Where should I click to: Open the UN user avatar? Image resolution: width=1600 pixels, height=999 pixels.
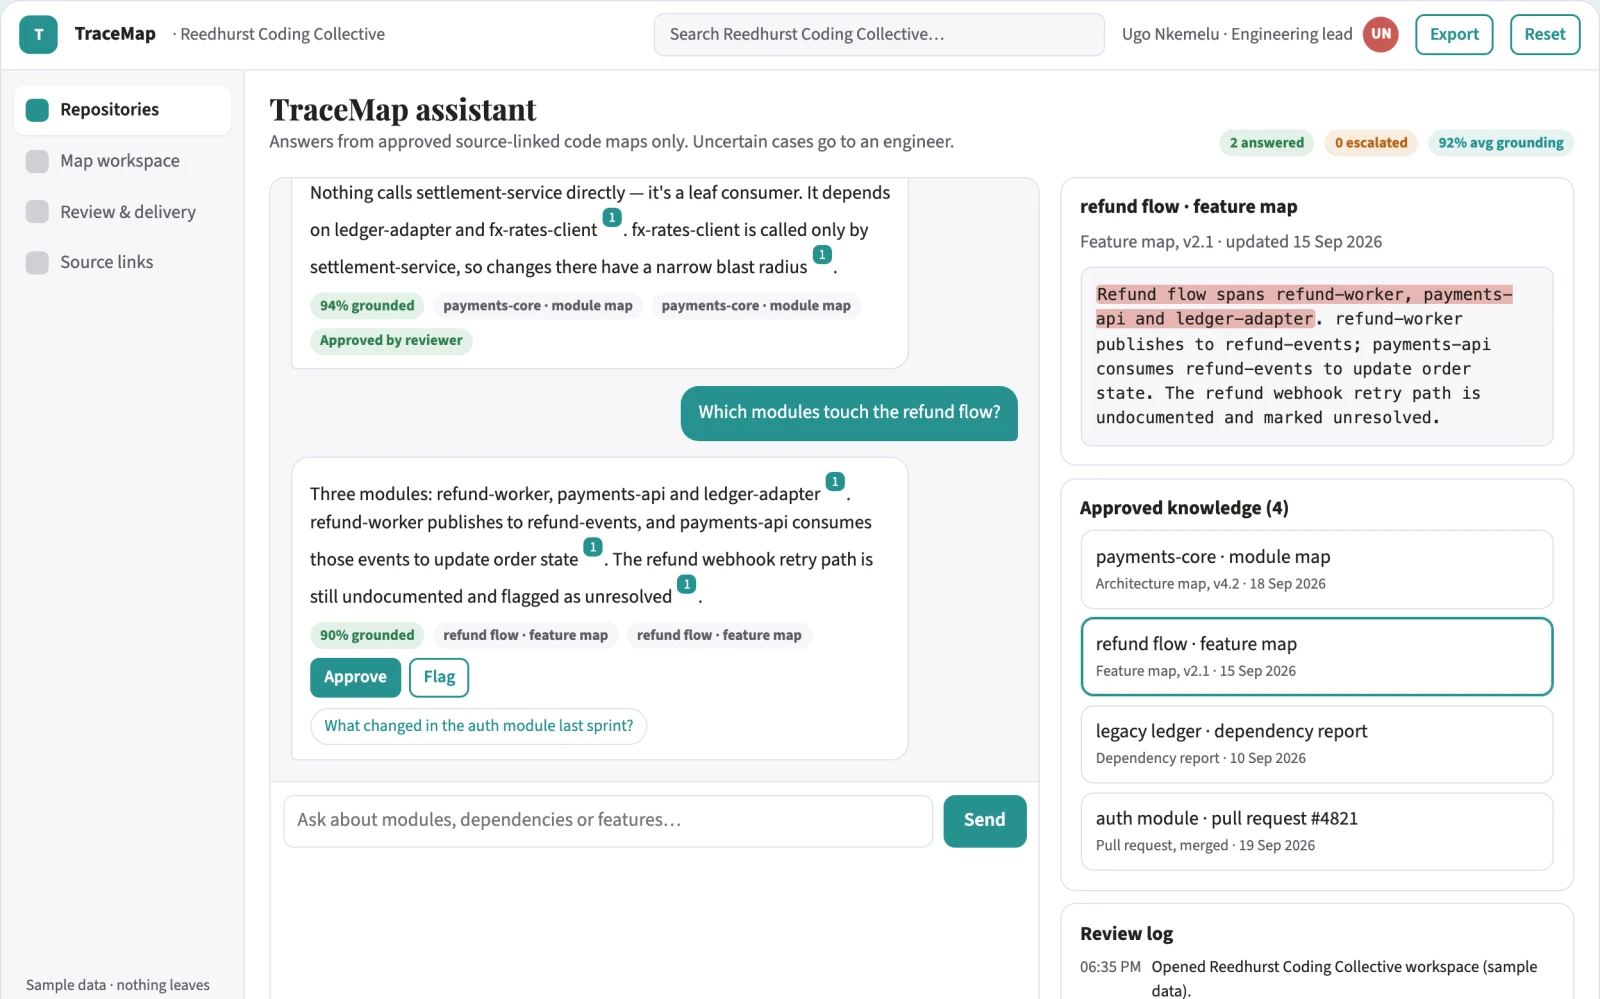click(1381, 34)
